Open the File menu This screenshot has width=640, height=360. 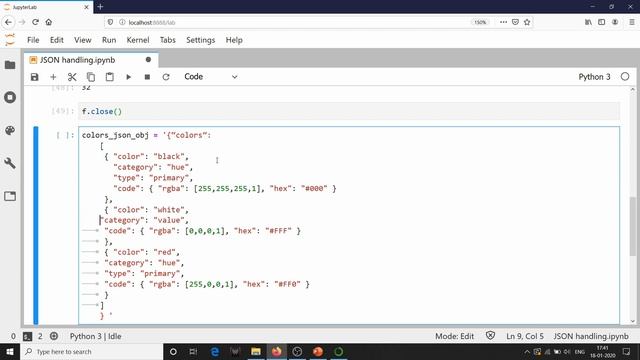click(33, 40)
